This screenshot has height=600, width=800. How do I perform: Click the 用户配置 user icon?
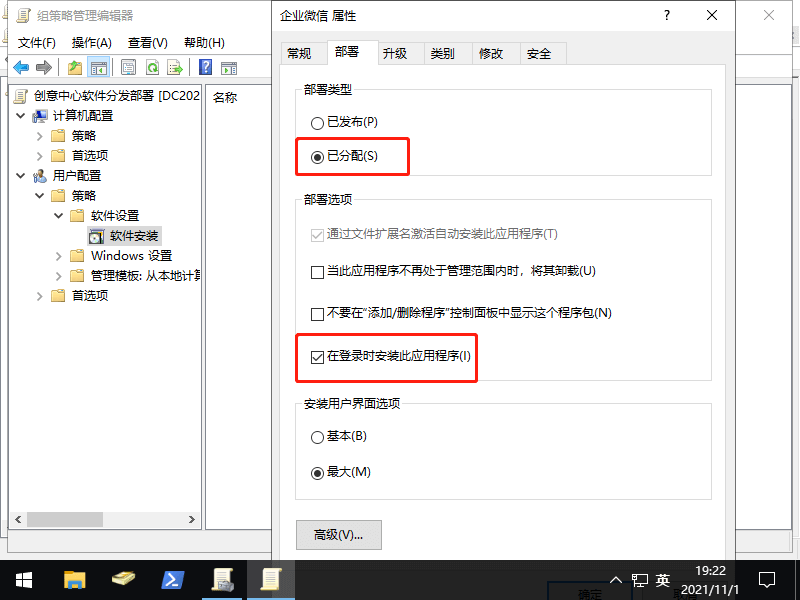tap(40, 176)
